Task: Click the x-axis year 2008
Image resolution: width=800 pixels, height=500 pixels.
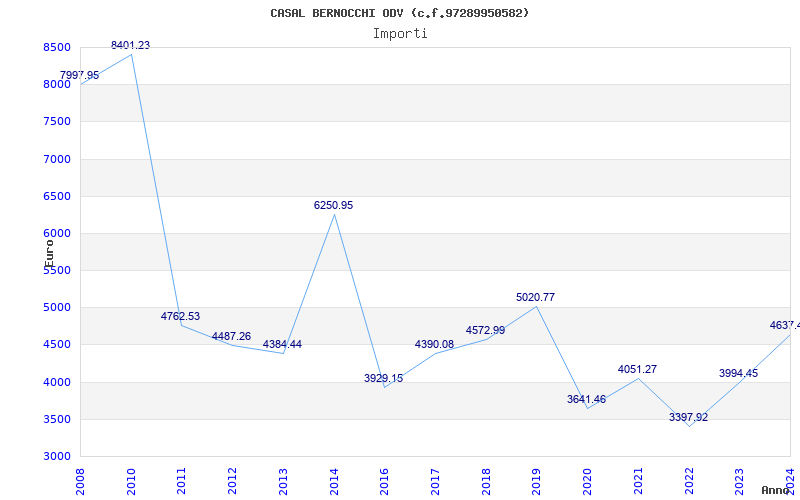Action: point(80,481)
